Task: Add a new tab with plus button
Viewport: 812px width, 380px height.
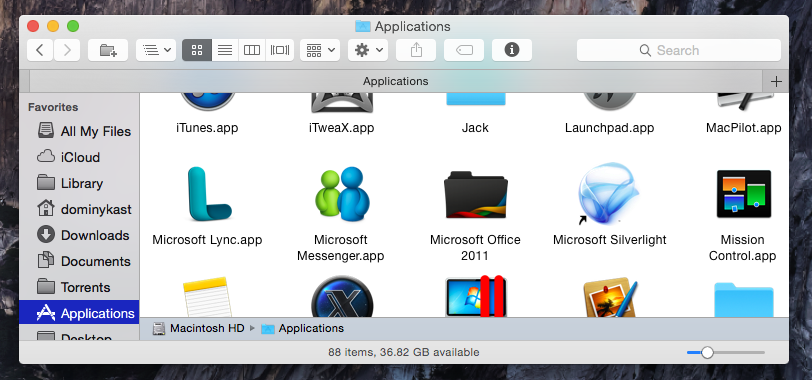Action: [x=776, y=81]
